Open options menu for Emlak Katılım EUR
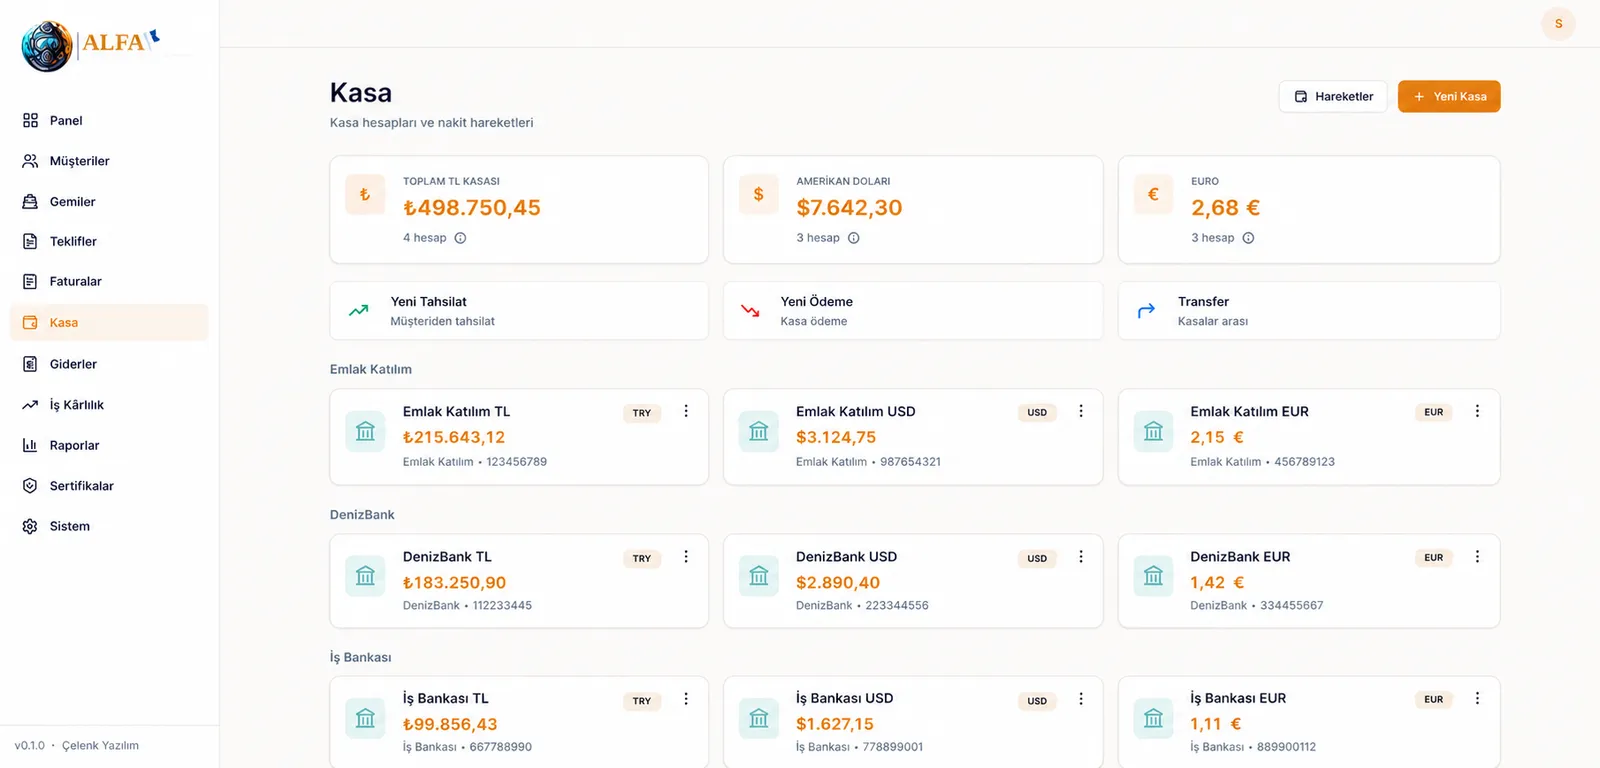 [x=1477, y=411]
